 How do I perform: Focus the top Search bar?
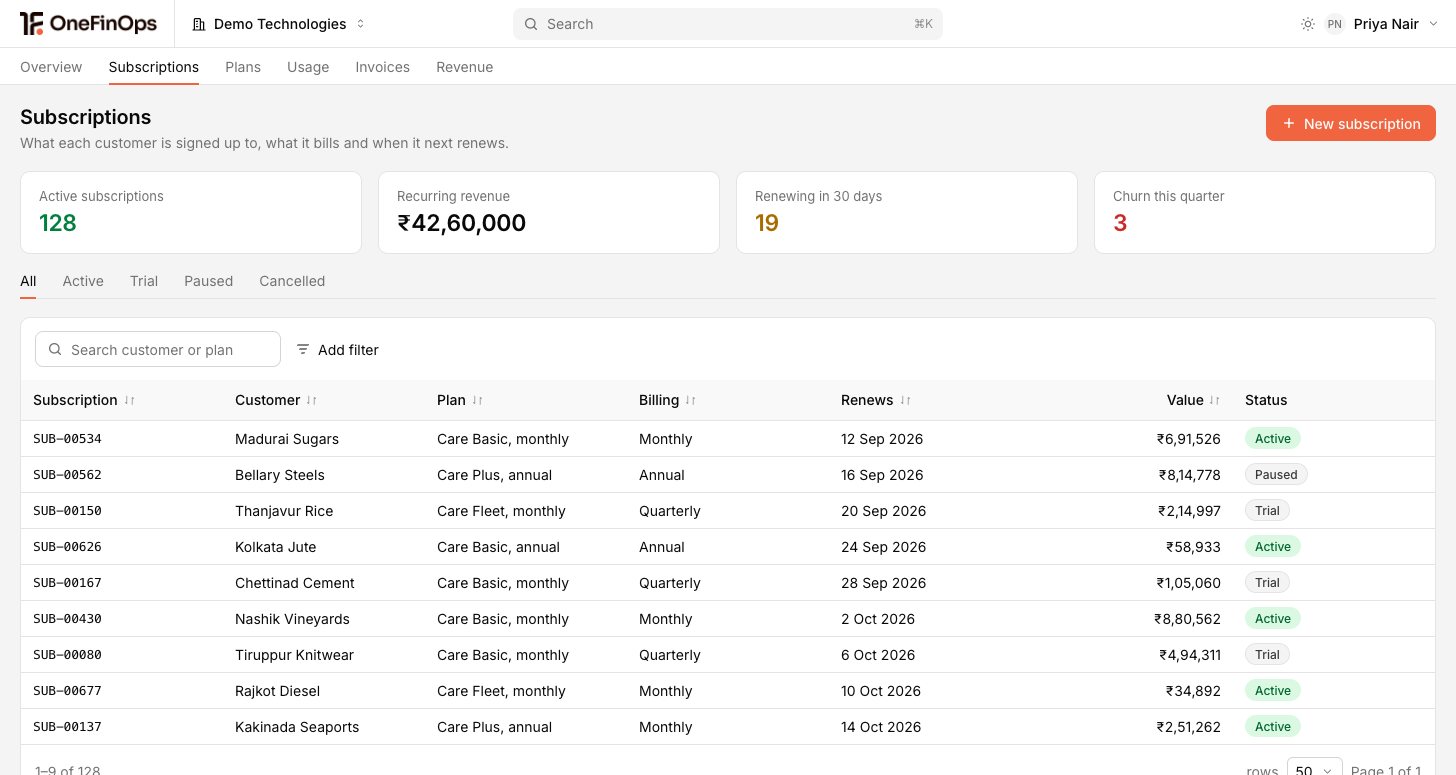pos(728,24)
